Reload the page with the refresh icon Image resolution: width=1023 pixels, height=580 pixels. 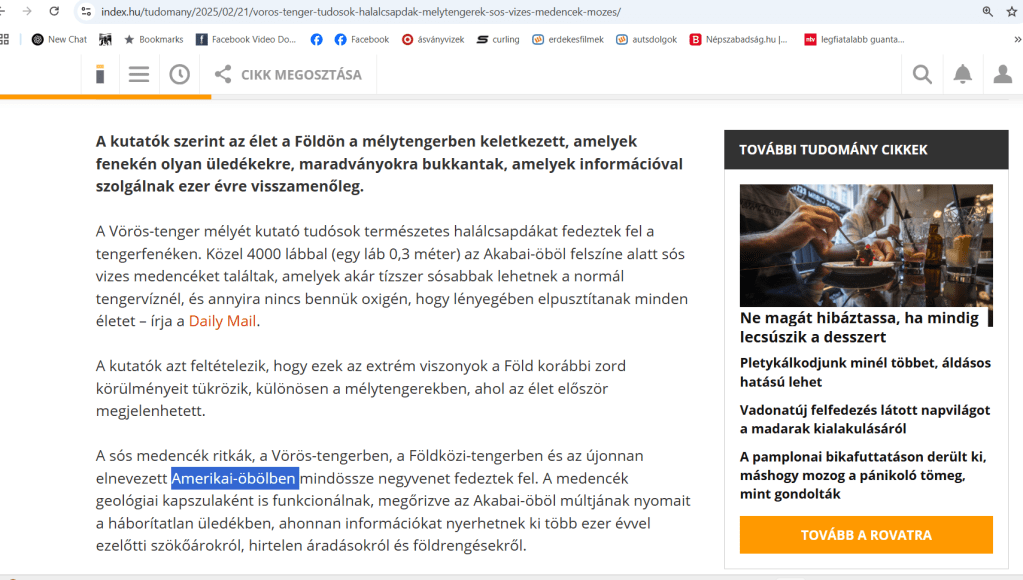pyautogui.click(x=54, y=11)
